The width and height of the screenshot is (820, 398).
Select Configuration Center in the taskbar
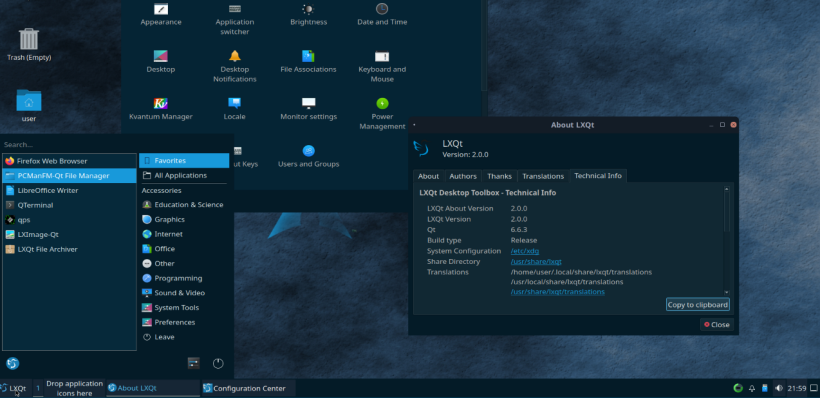(x=248, y=388)
